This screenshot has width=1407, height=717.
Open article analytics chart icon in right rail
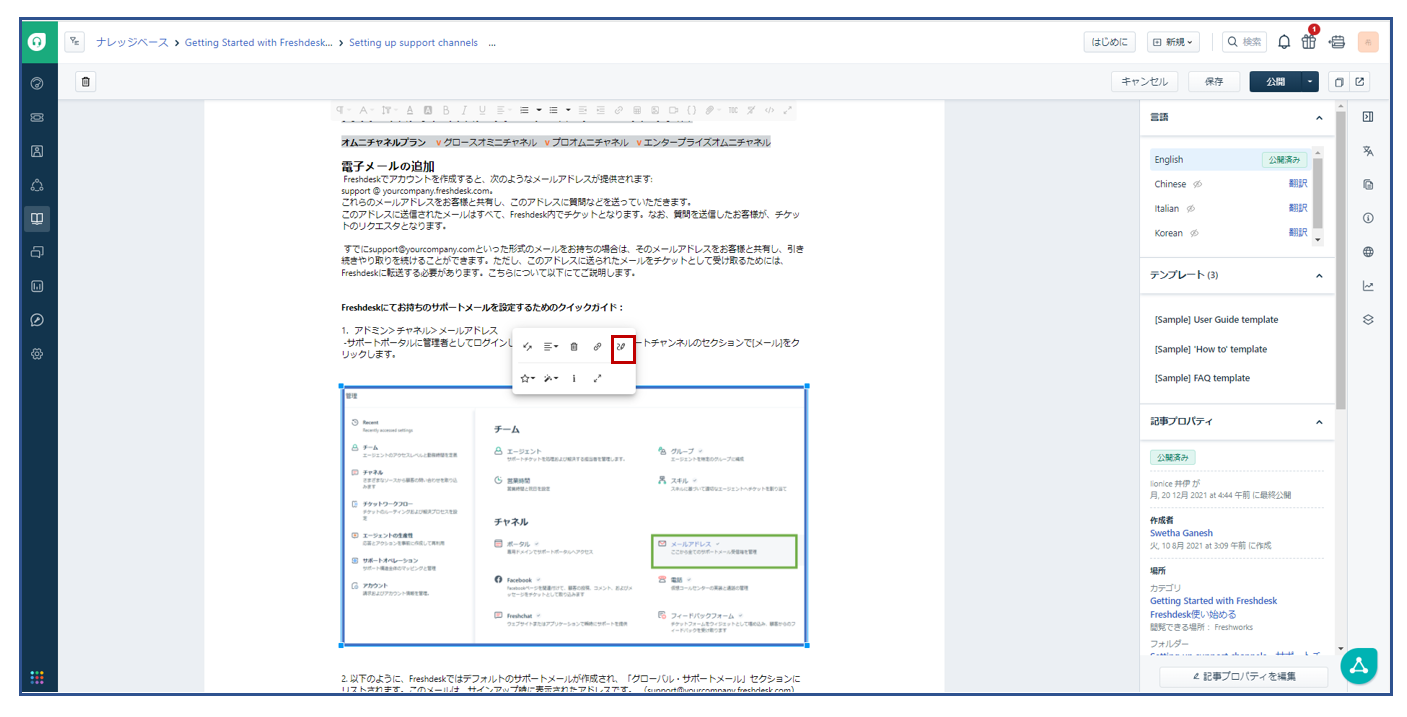pos(1368,286)
